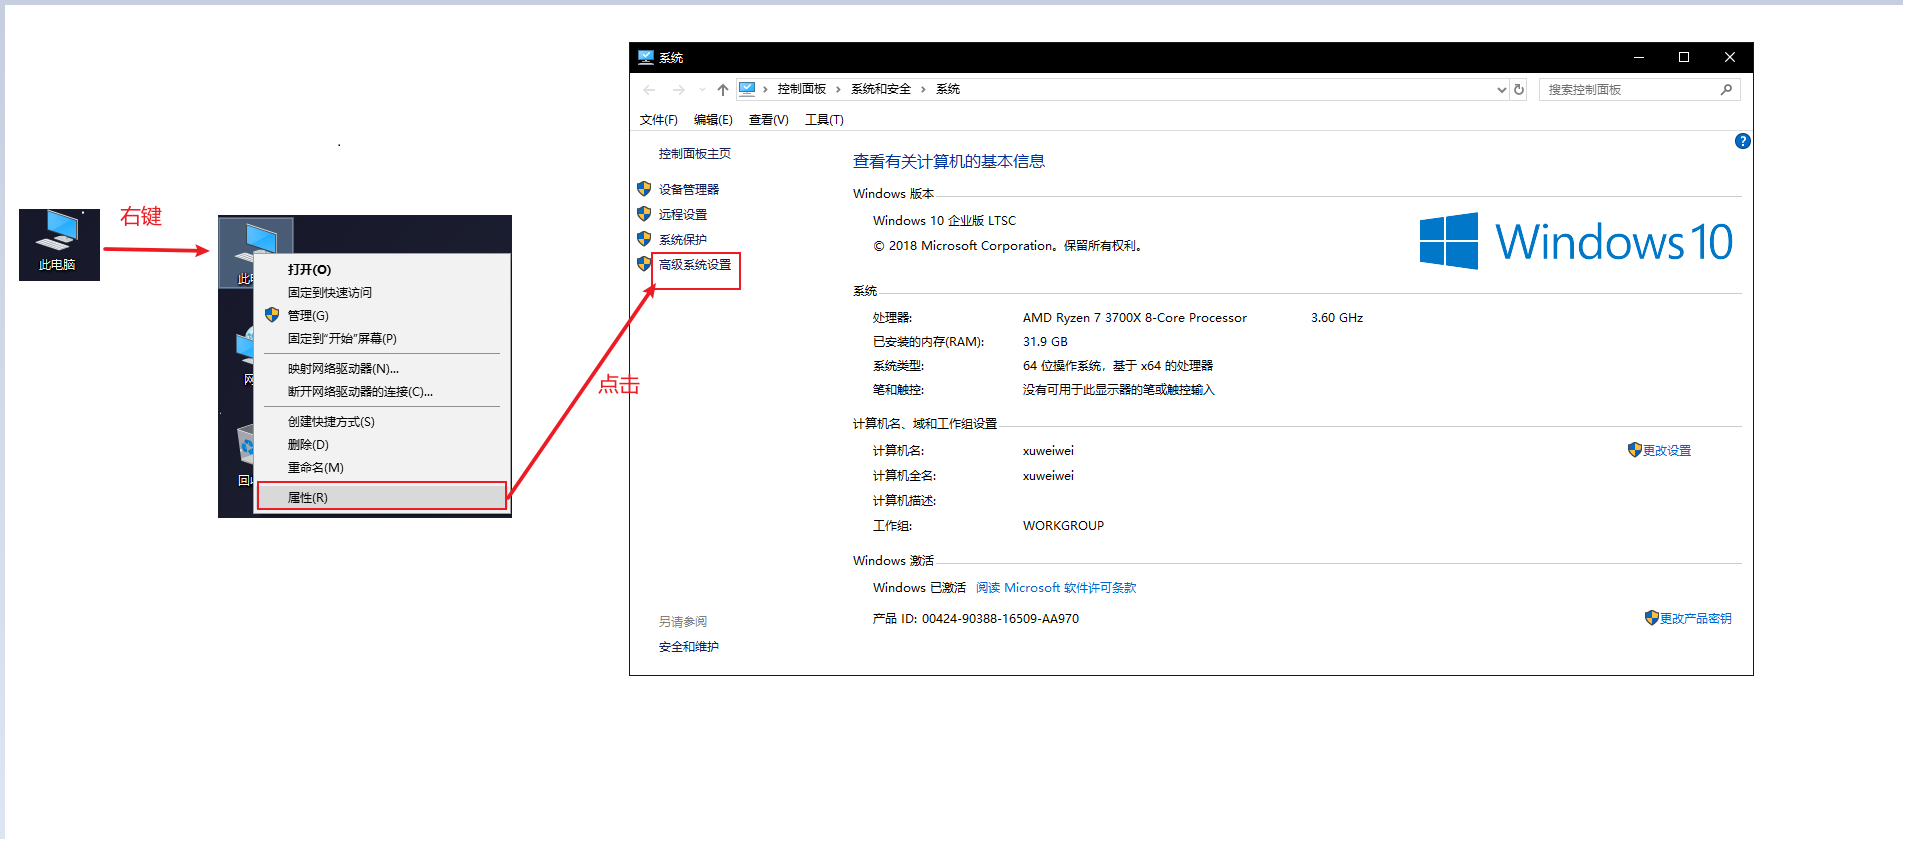Viewport: 1914px width, 848px height.
Task: Click the back arrow in 系统 window
Action: [x=650, y=89]
